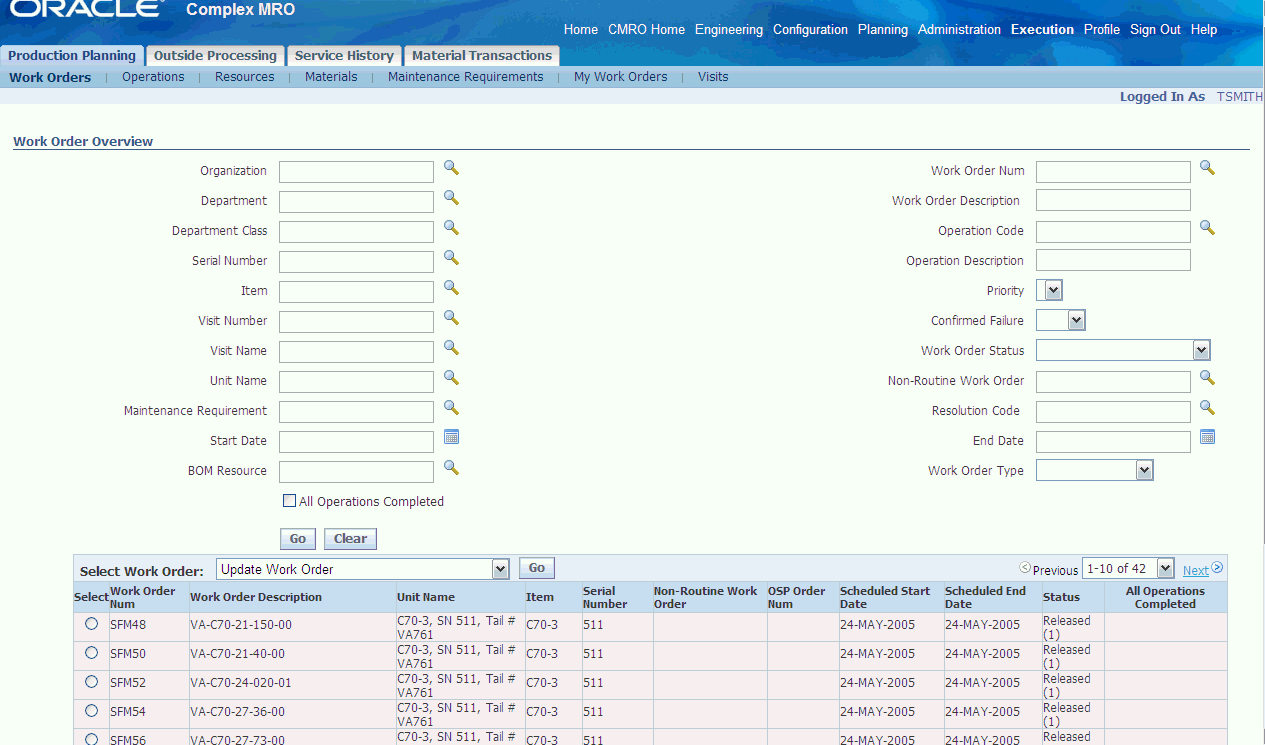Click the Go button beside Select Work Order
The width and height of the screenshot is (1265, 745).
(537, 568)
